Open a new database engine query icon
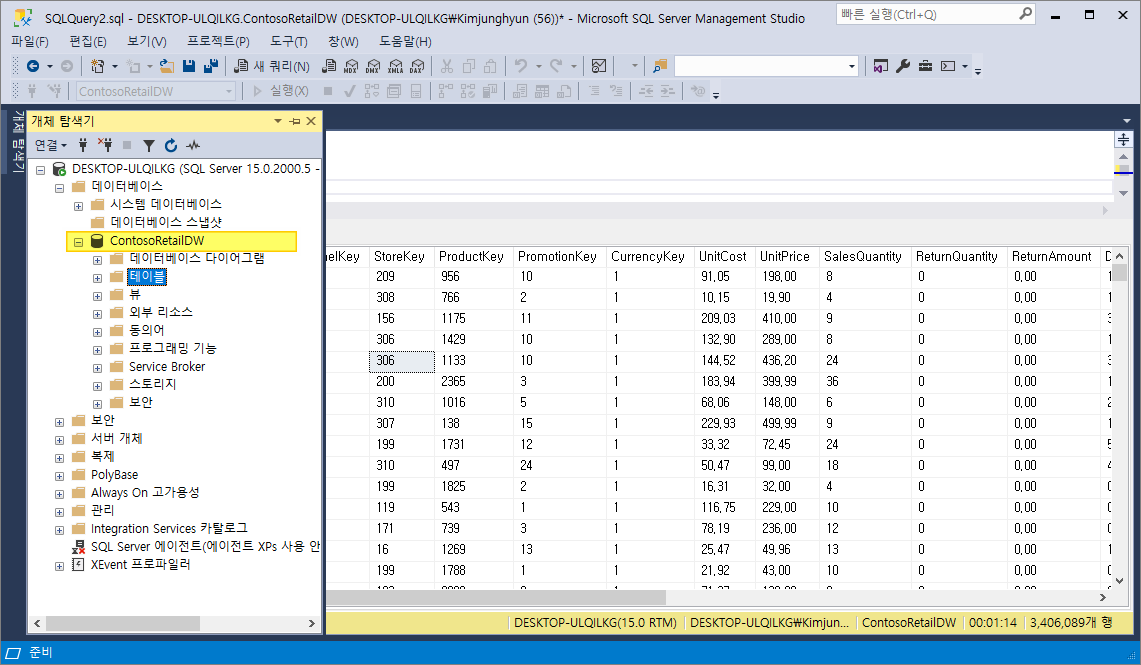 pyautogui.click(x=329, y=66)
